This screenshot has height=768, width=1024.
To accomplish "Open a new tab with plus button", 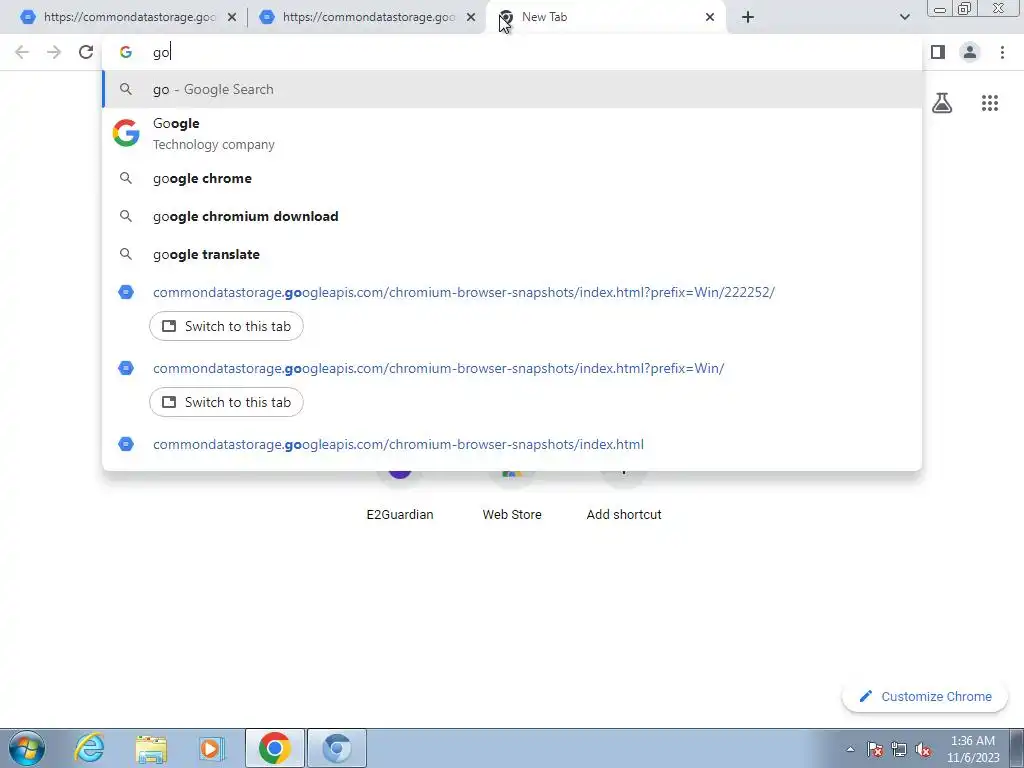I will (748, 17).
